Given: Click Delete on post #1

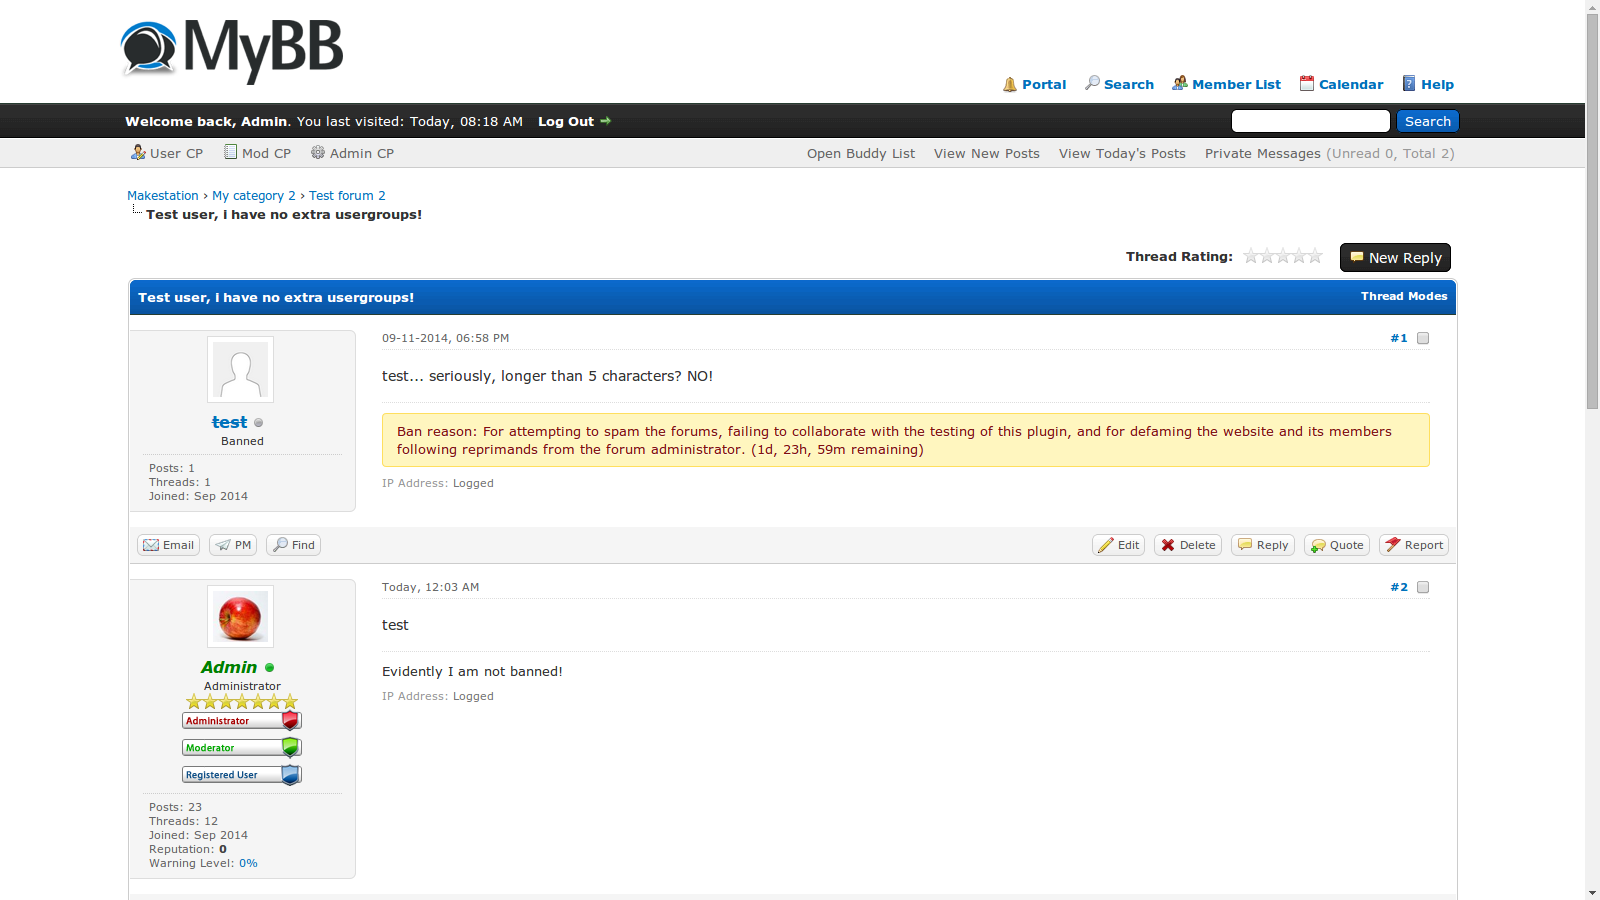Looking at the screenshot, I should pos(1188,545).
